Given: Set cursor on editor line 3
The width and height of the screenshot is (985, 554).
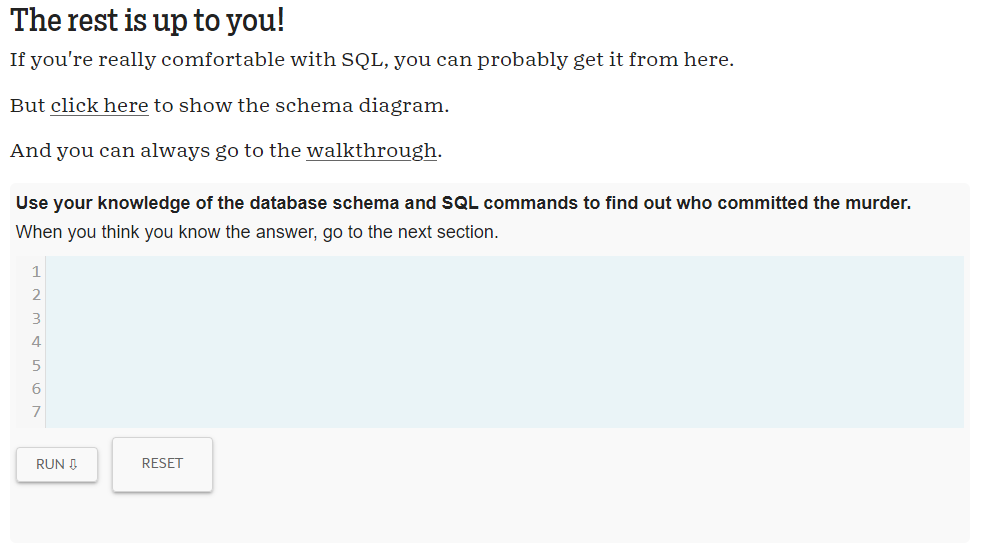Looking at the screenshot, I should click(x=500, y=318).
